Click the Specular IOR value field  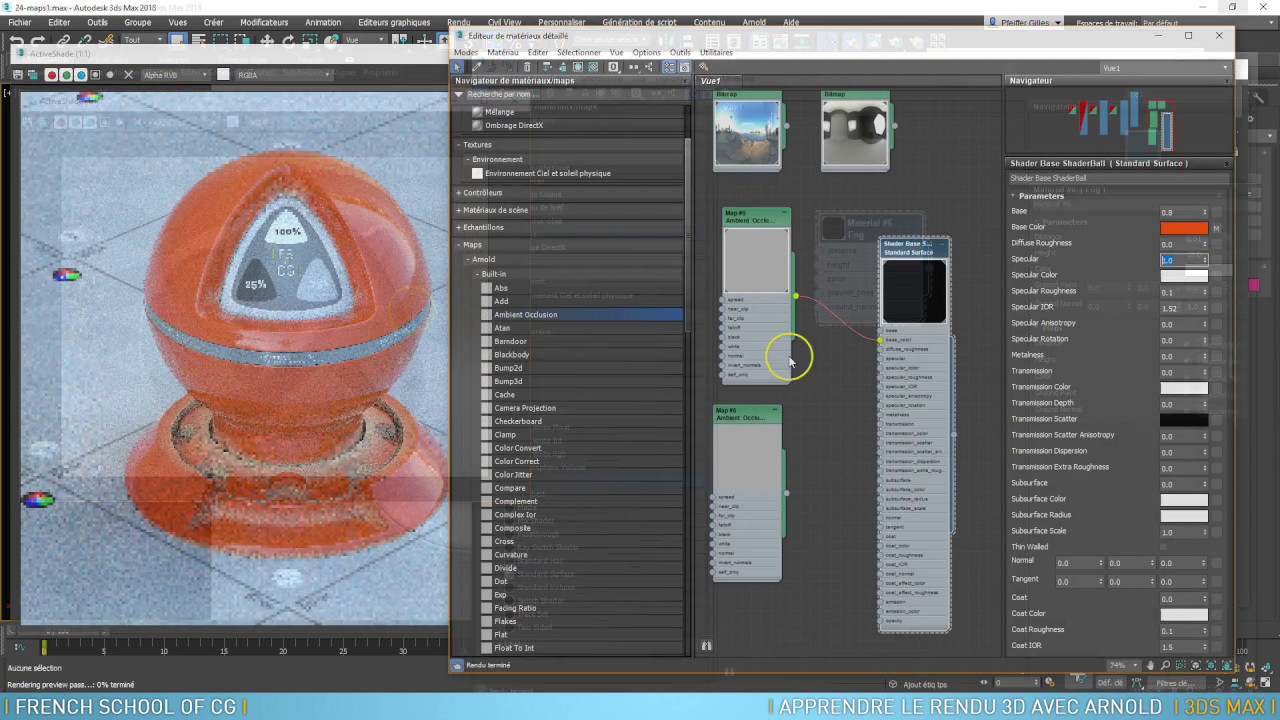[x=1184, y=308]
